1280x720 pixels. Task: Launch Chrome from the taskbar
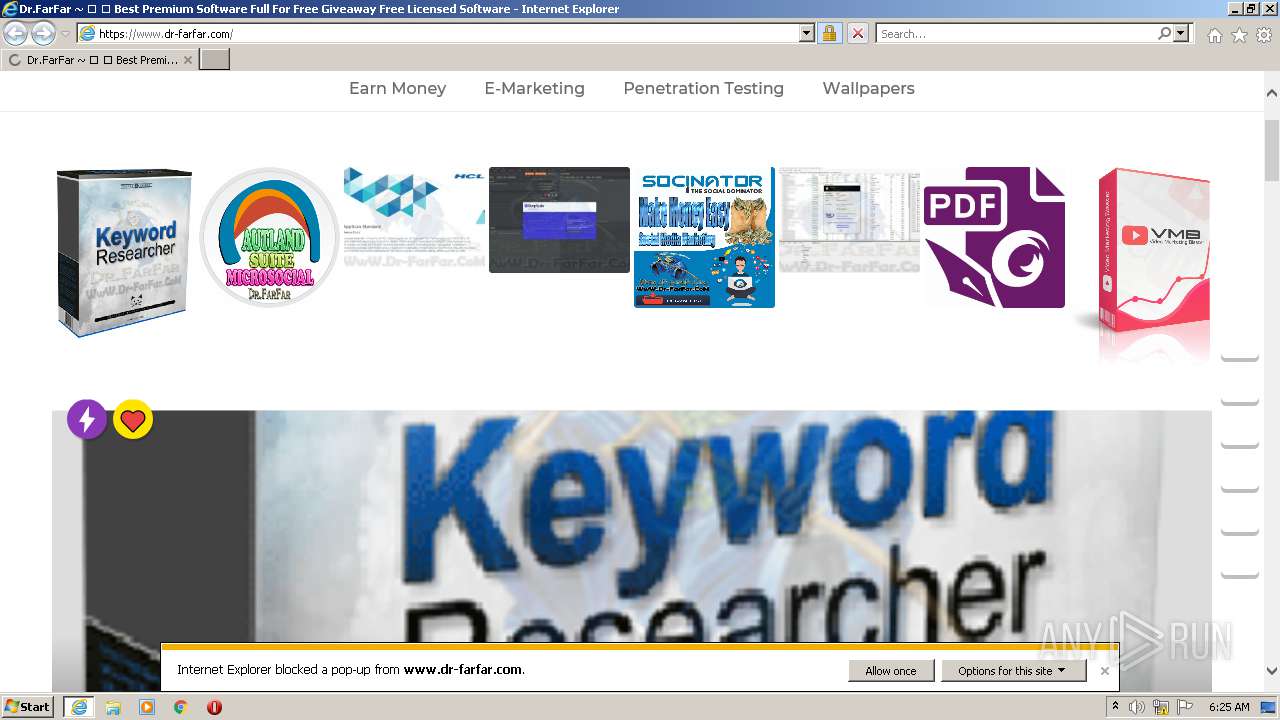coord(181,707)
